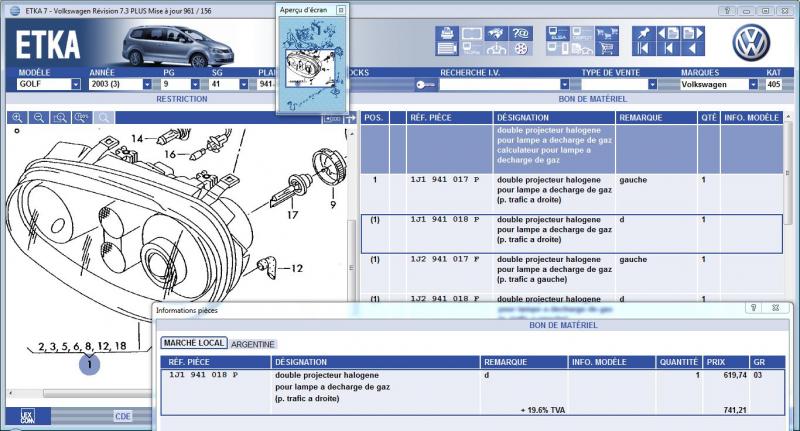Click the multiple shopping carts icon
This screenshot has width=800, height=431.
coord(606,33)
